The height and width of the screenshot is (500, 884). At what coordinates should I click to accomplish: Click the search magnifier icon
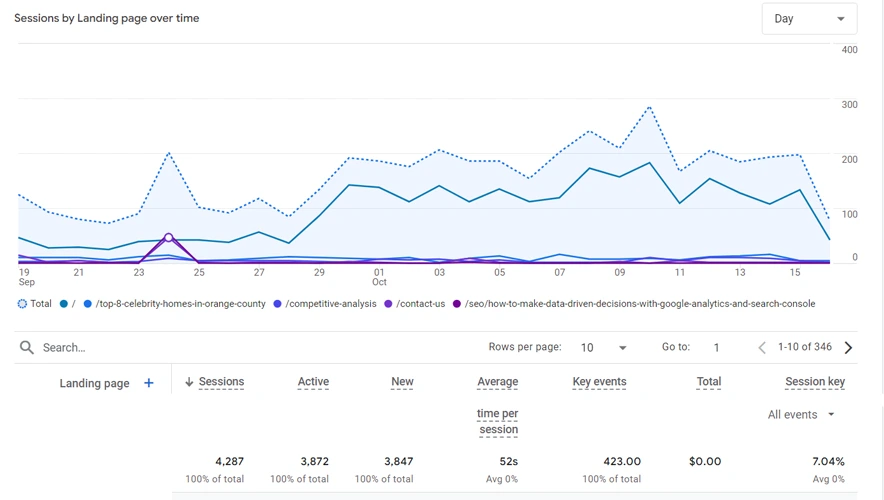tap(26, 347)
